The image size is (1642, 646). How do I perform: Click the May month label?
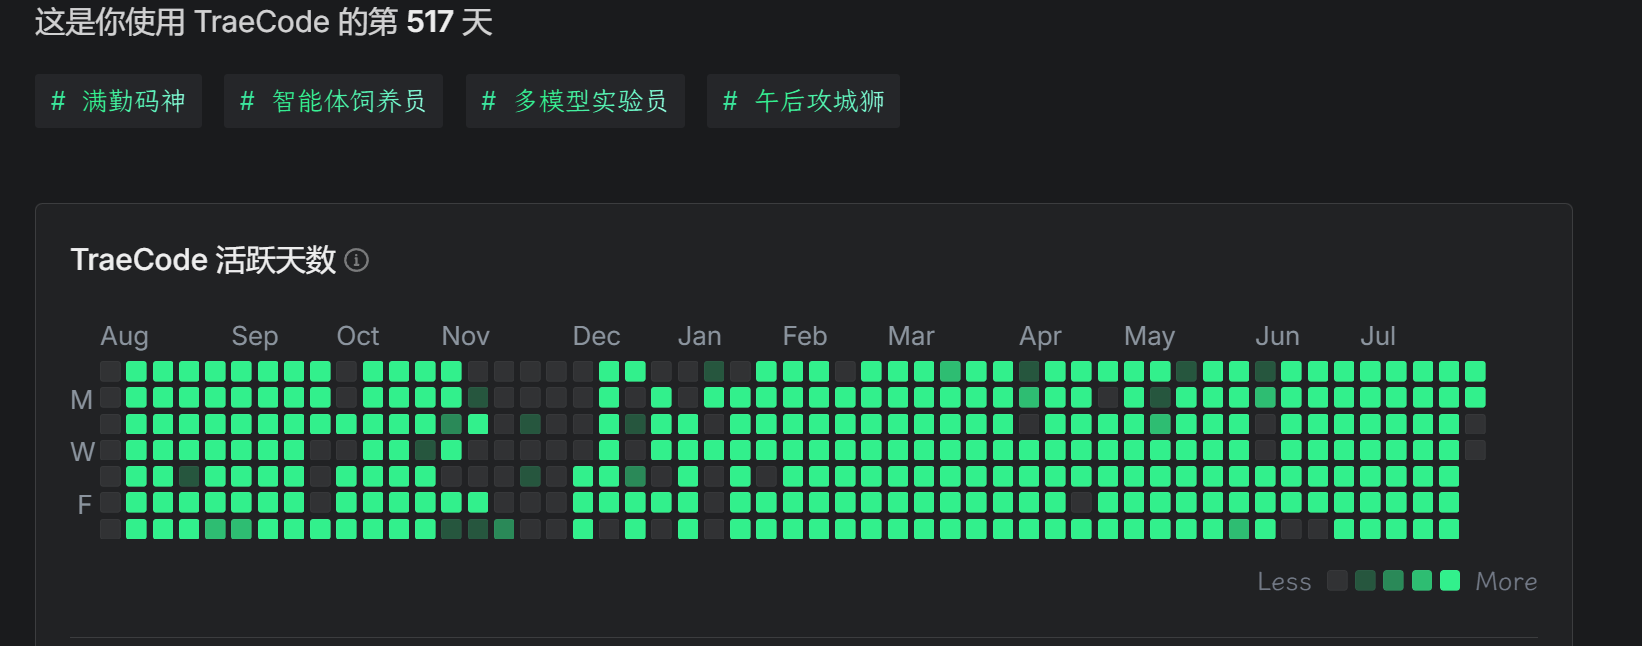point(1149,336)
